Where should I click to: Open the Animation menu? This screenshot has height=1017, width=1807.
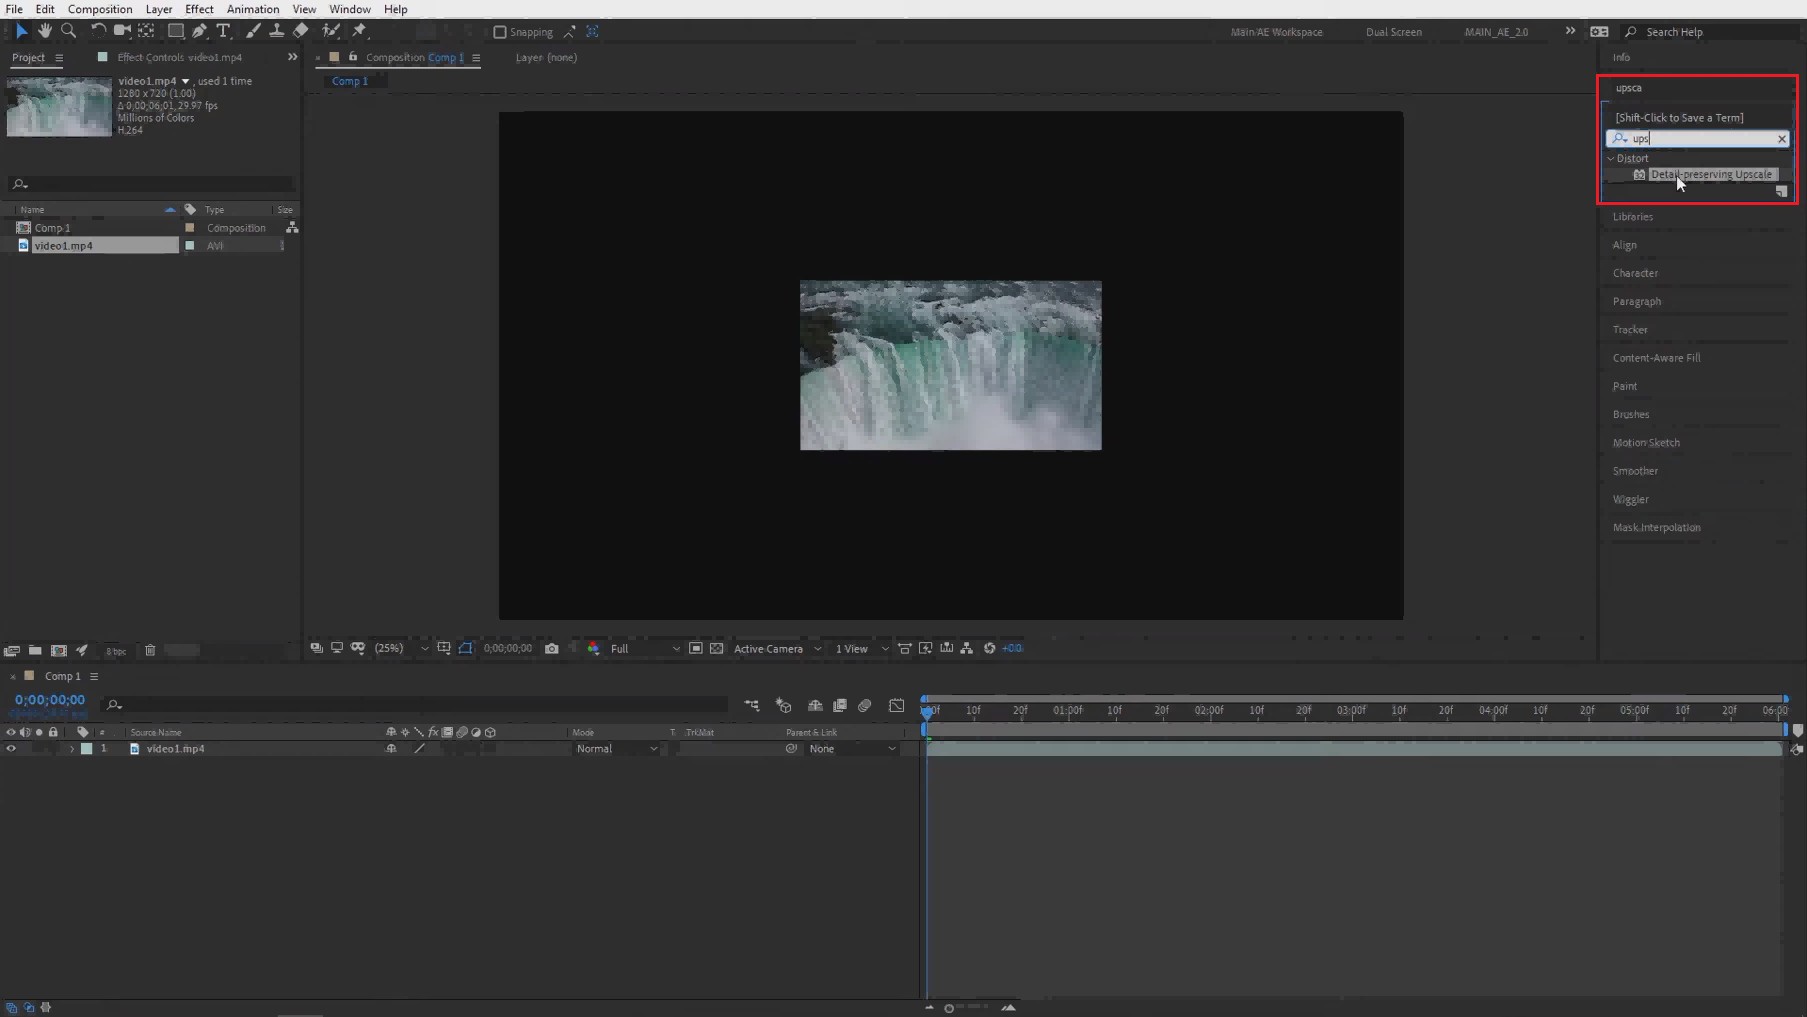[x=253, y=9]
